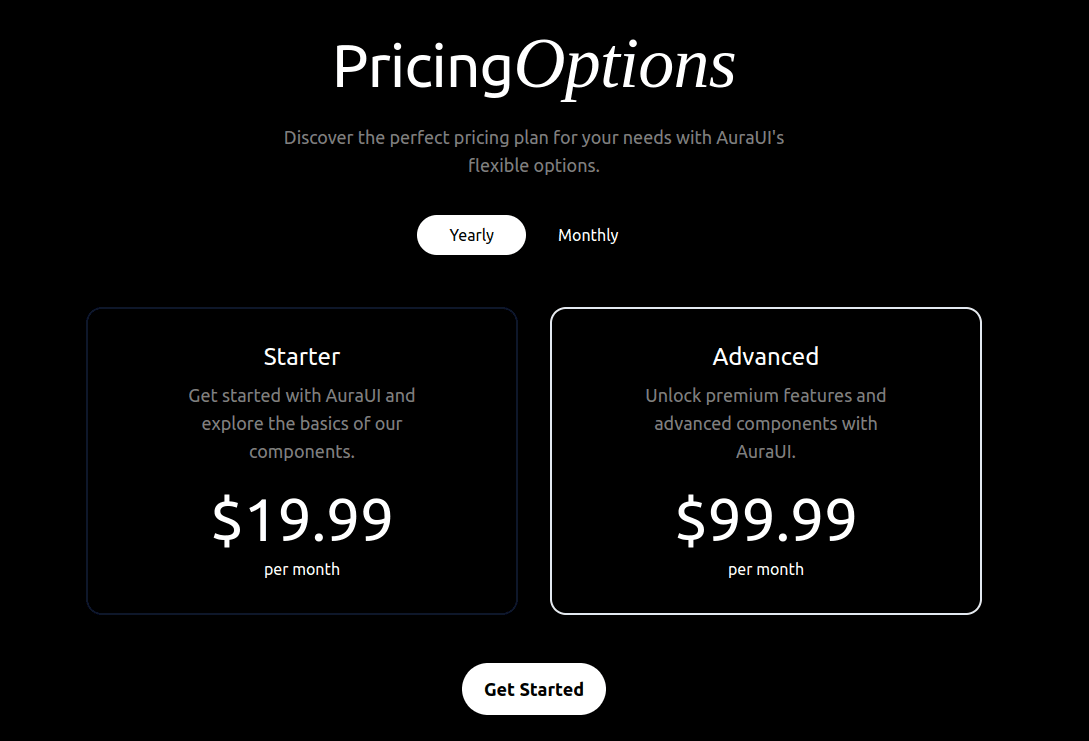1089x741 pixels.
Task: Click the Starter plan description text
Action: click(x=301, y=424)
